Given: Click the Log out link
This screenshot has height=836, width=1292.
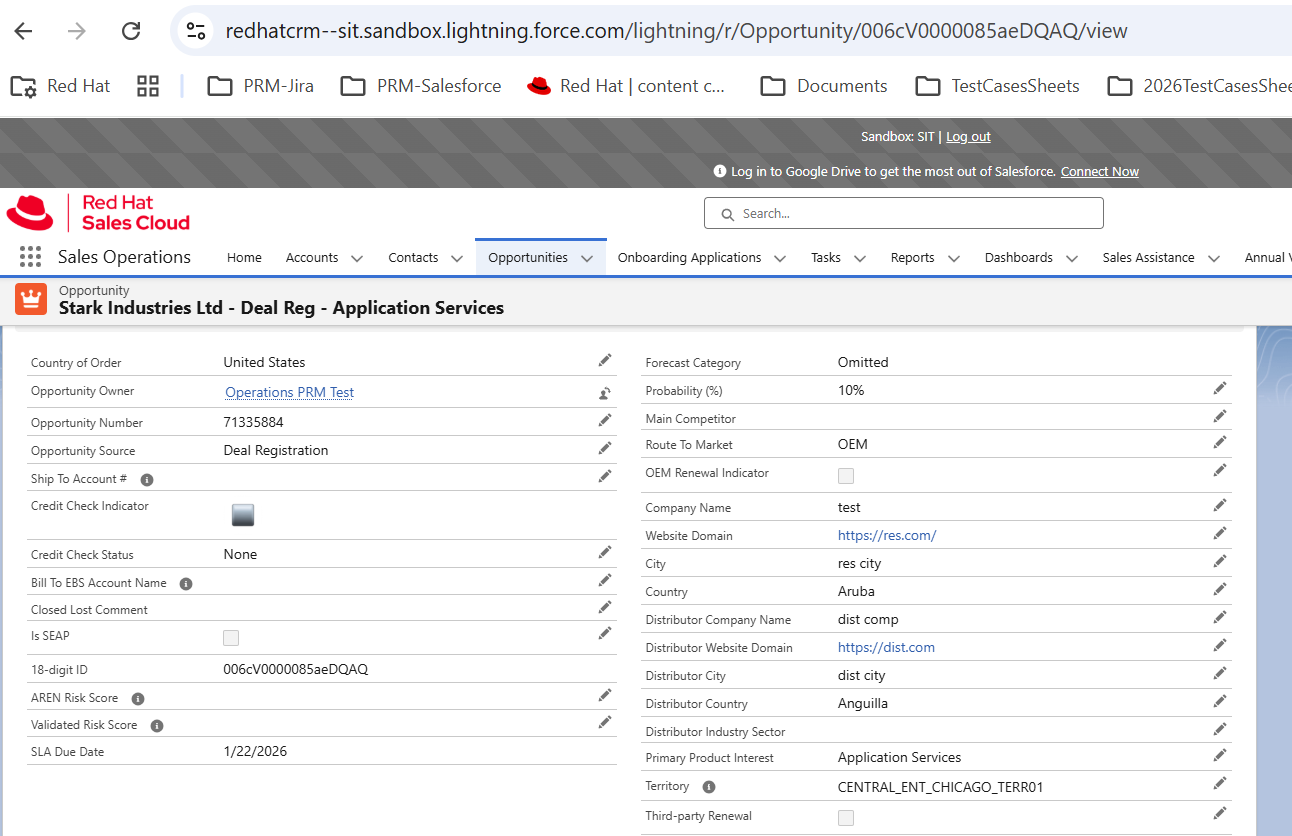Looking at the screenshot, I should 968,137.
